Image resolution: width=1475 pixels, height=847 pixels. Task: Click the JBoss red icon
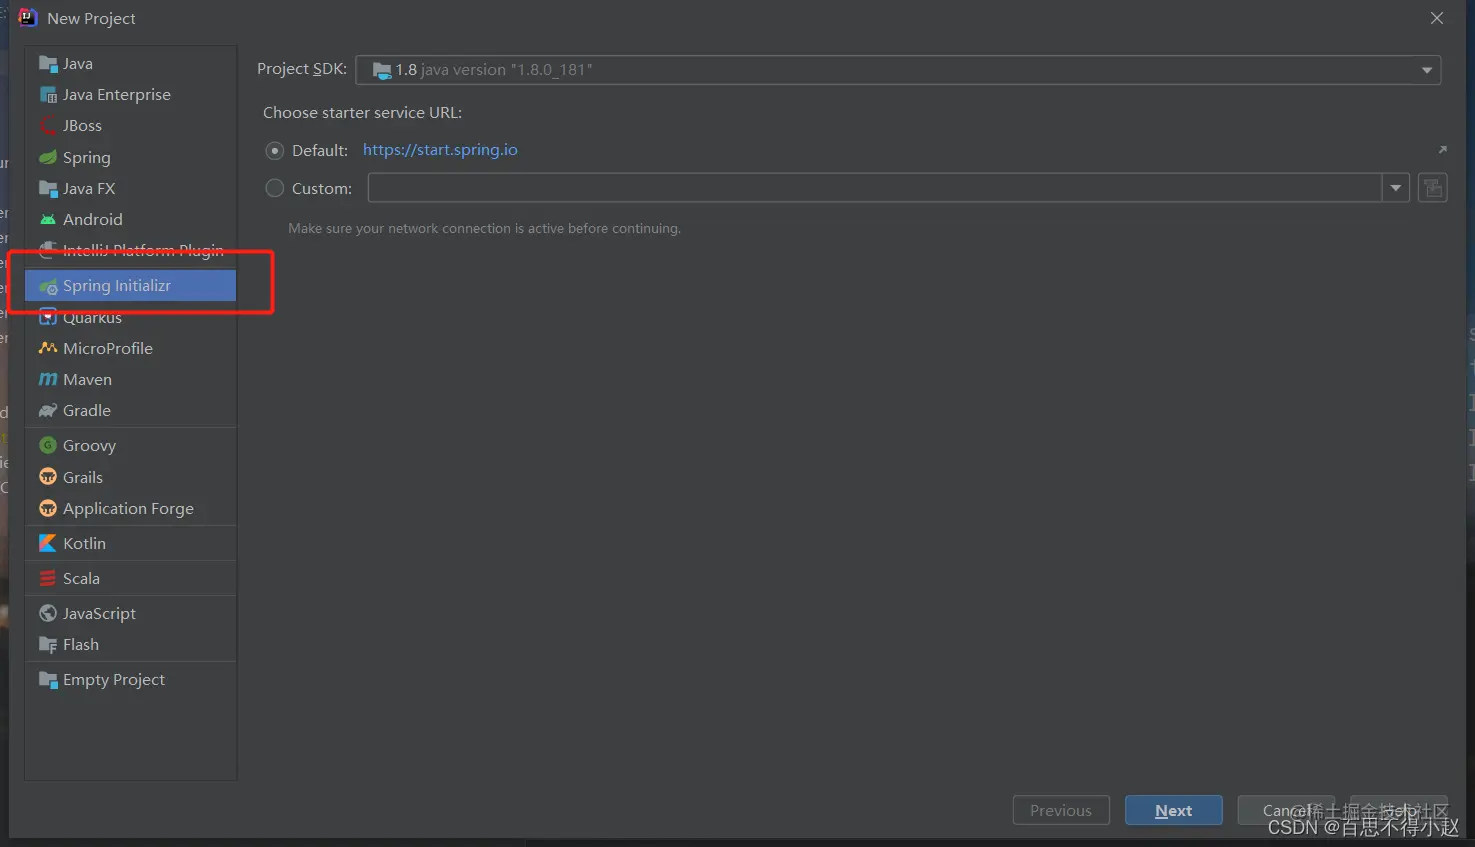coord(47,126)
